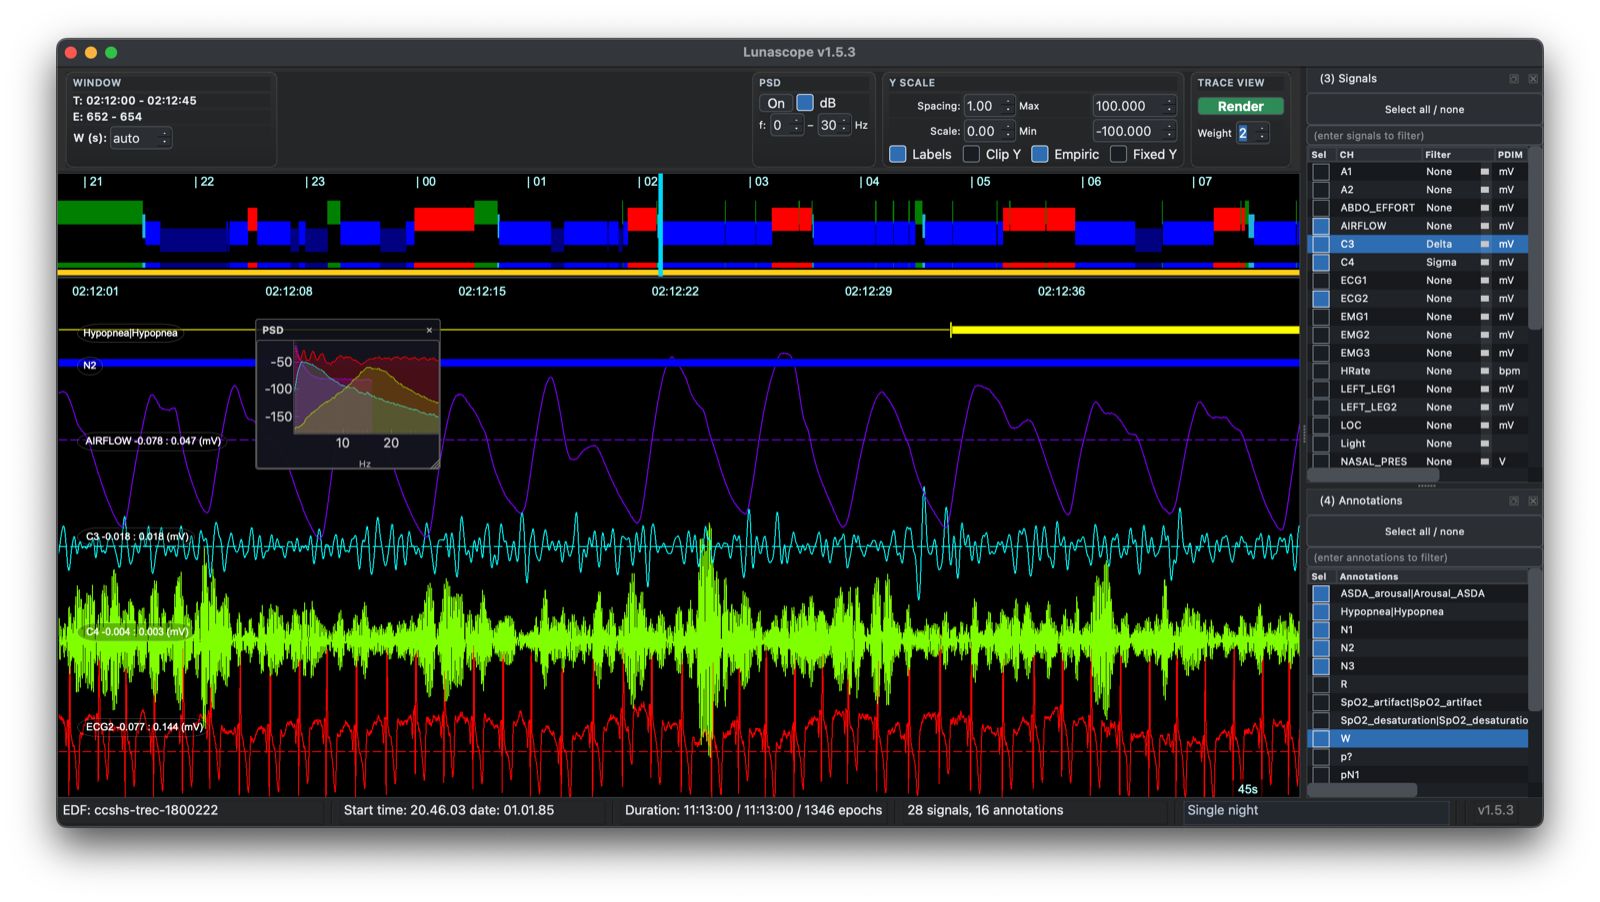Enable the Clip Y checkbox
The height and width of the screenshot is (902, 1600).
tap(971, 154)
